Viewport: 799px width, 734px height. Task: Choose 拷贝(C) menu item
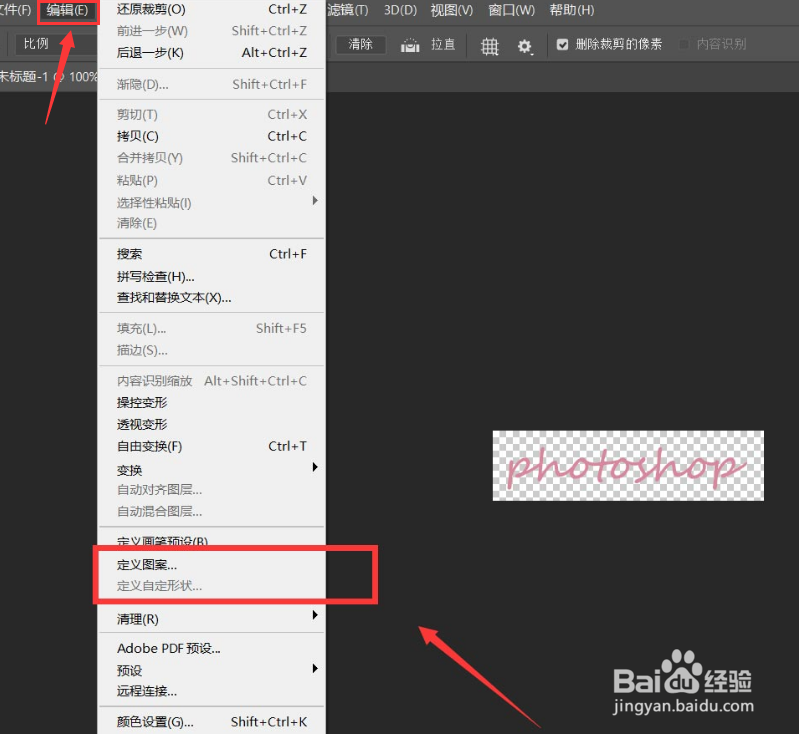click(211, 136)
